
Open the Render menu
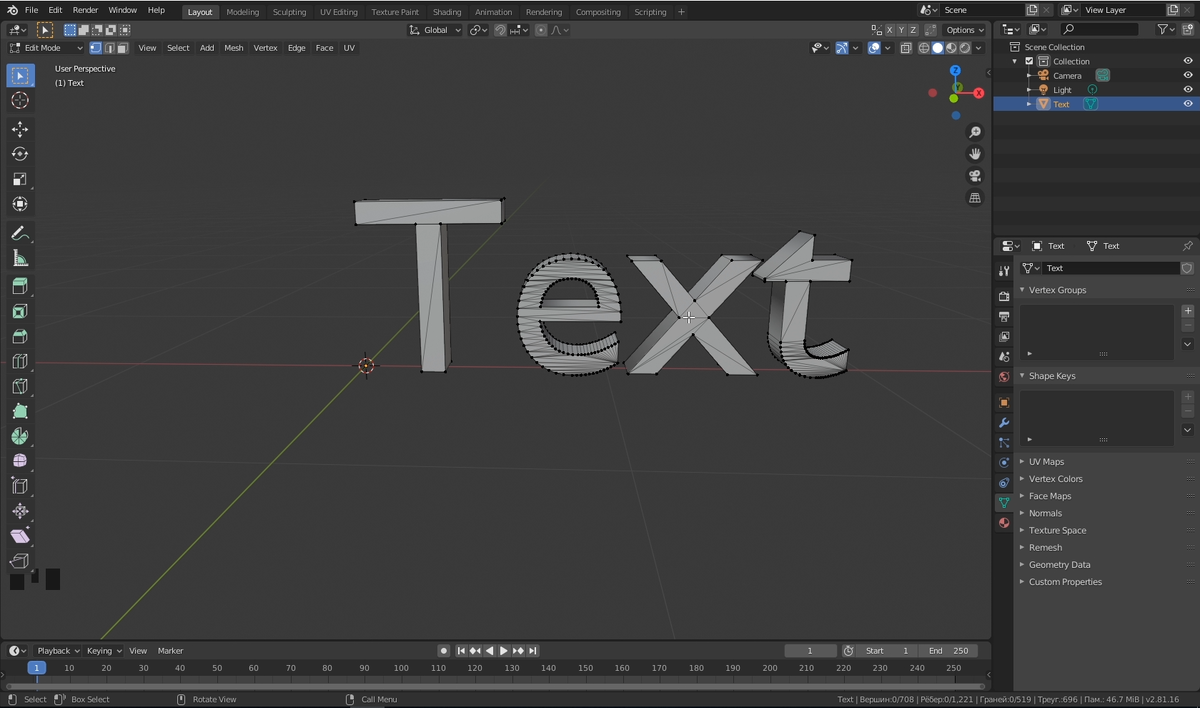tap(85, 10)
